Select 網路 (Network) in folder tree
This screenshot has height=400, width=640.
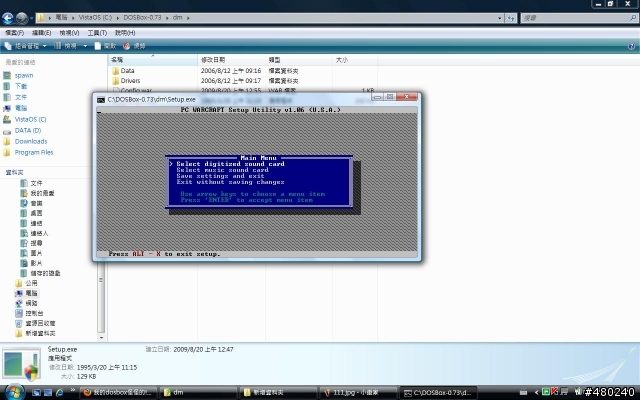(x=30, y=303)
